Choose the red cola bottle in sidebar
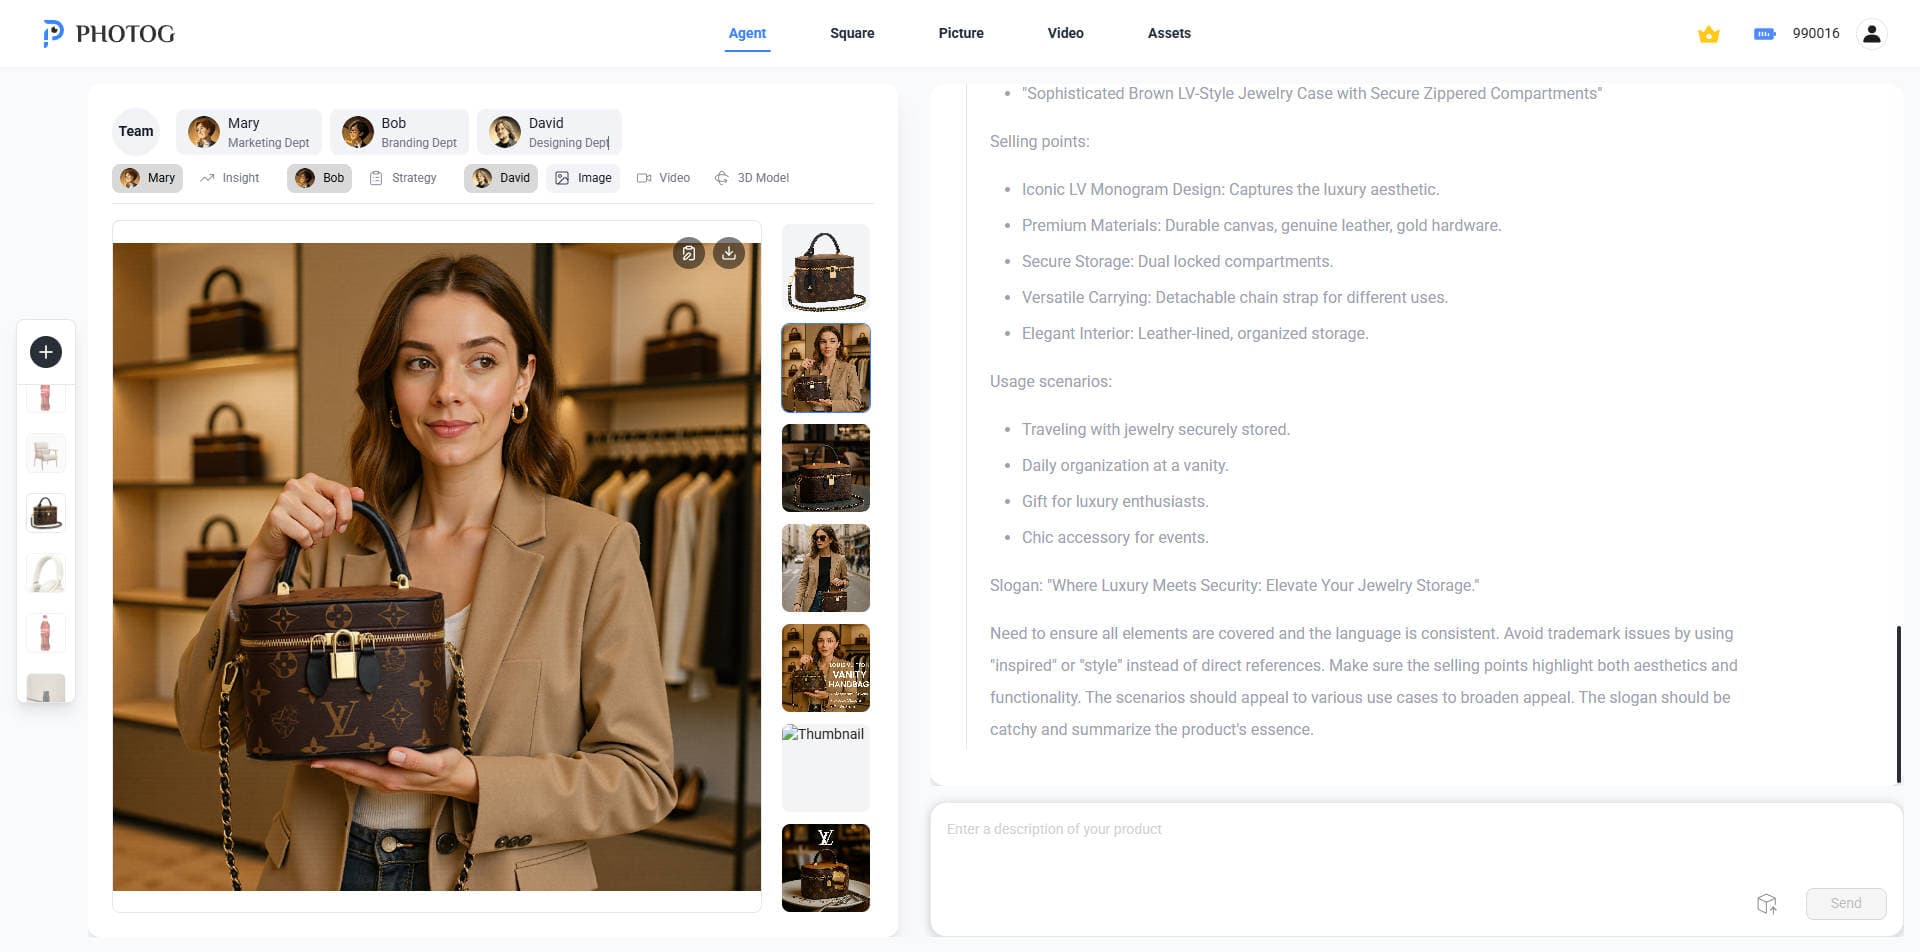This screenshot has height=952, width=1920. (46, 634)
